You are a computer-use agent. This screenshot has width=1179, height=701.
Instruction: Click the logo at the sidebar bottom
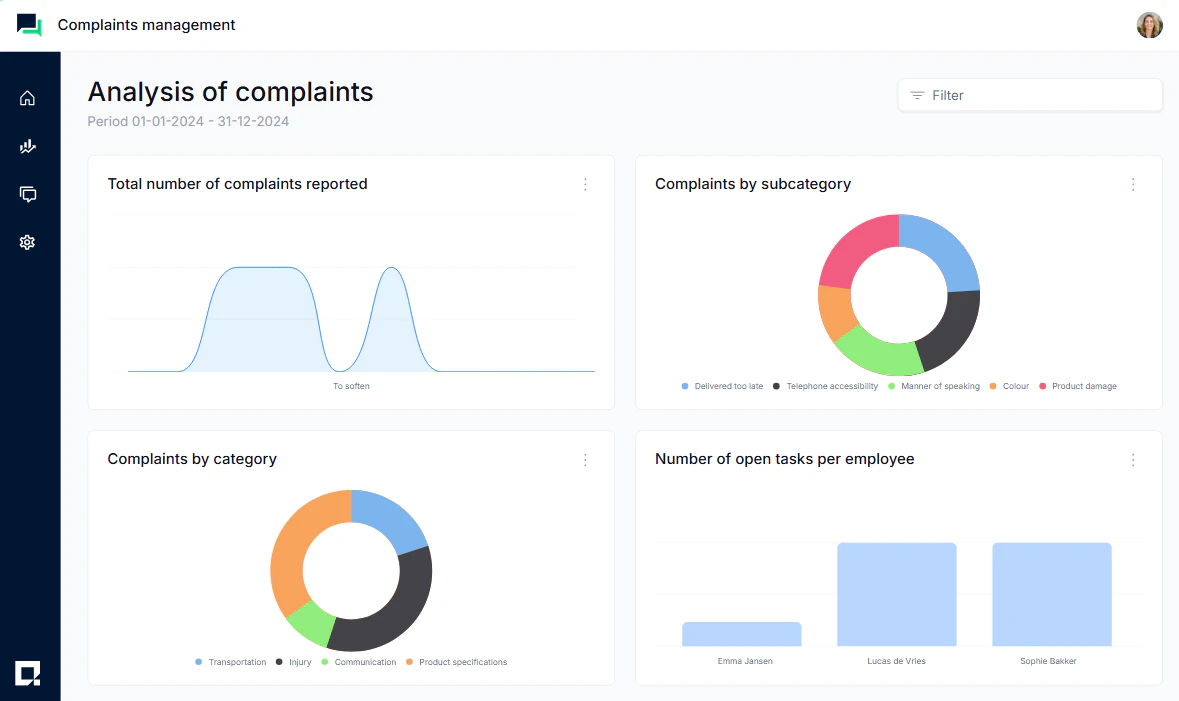[x=28, y=674]
